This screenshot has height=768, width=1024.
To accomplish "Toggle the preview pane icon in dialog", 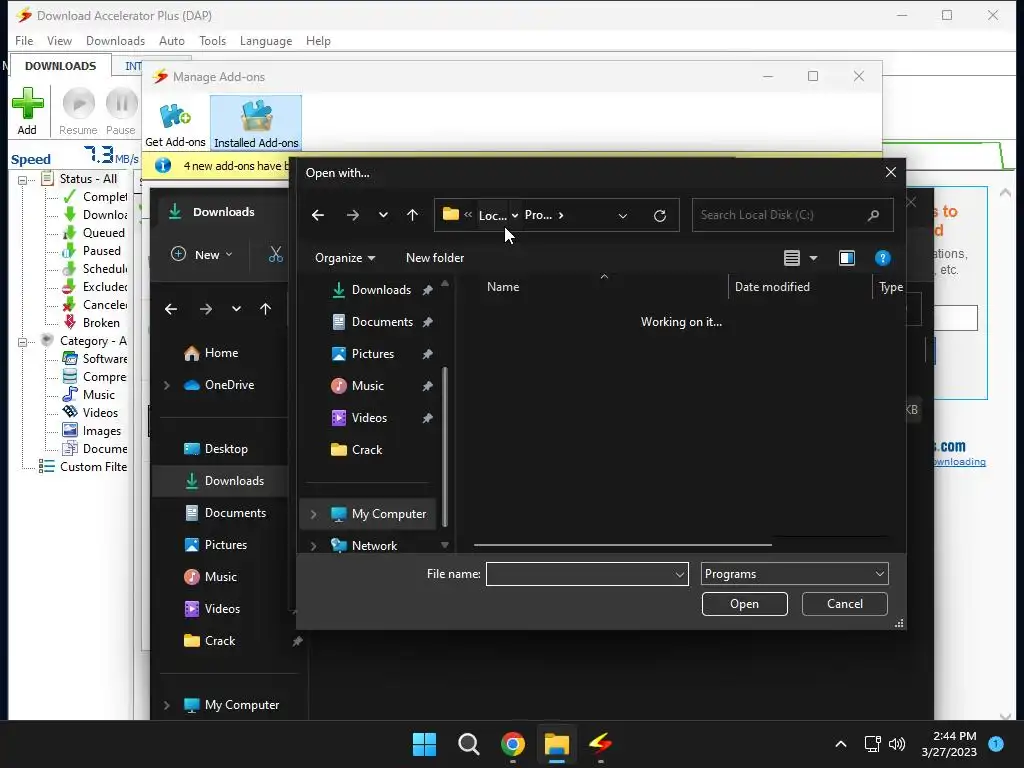I will tap(846, 258).
